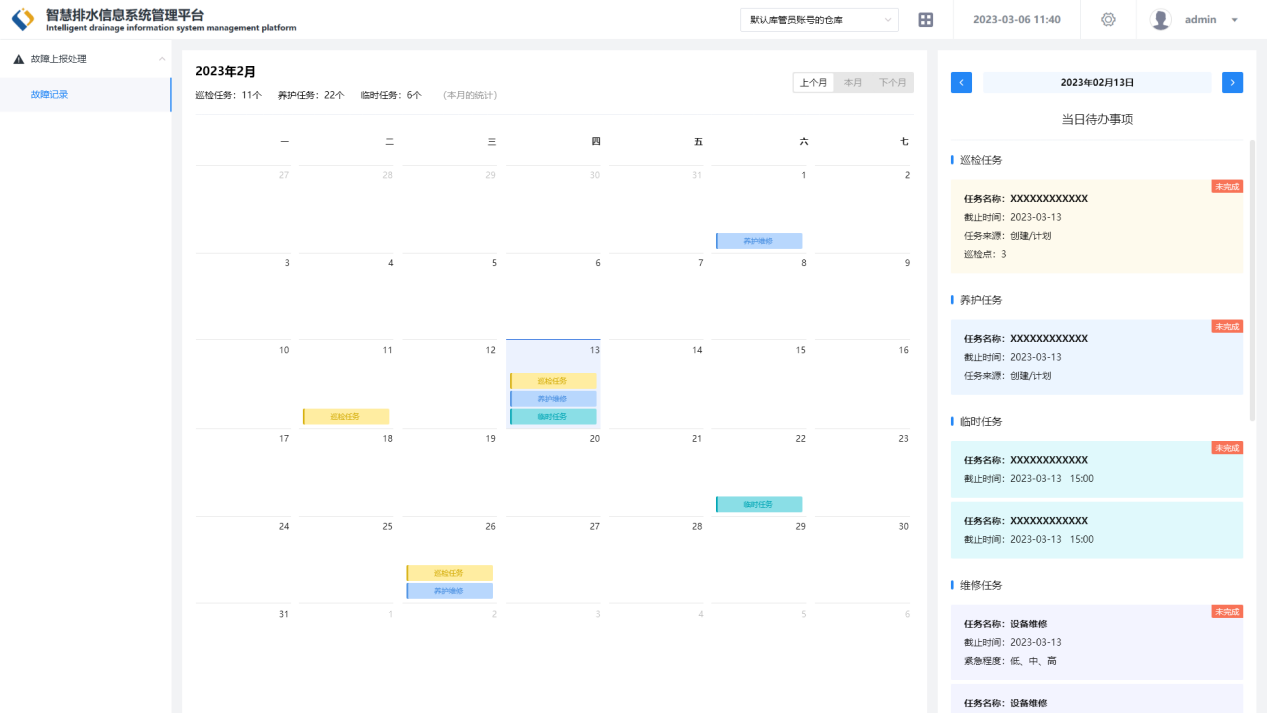1267x713 pixels.
Task: Open the grid apps menu icon
Action: tap(926, 20)
